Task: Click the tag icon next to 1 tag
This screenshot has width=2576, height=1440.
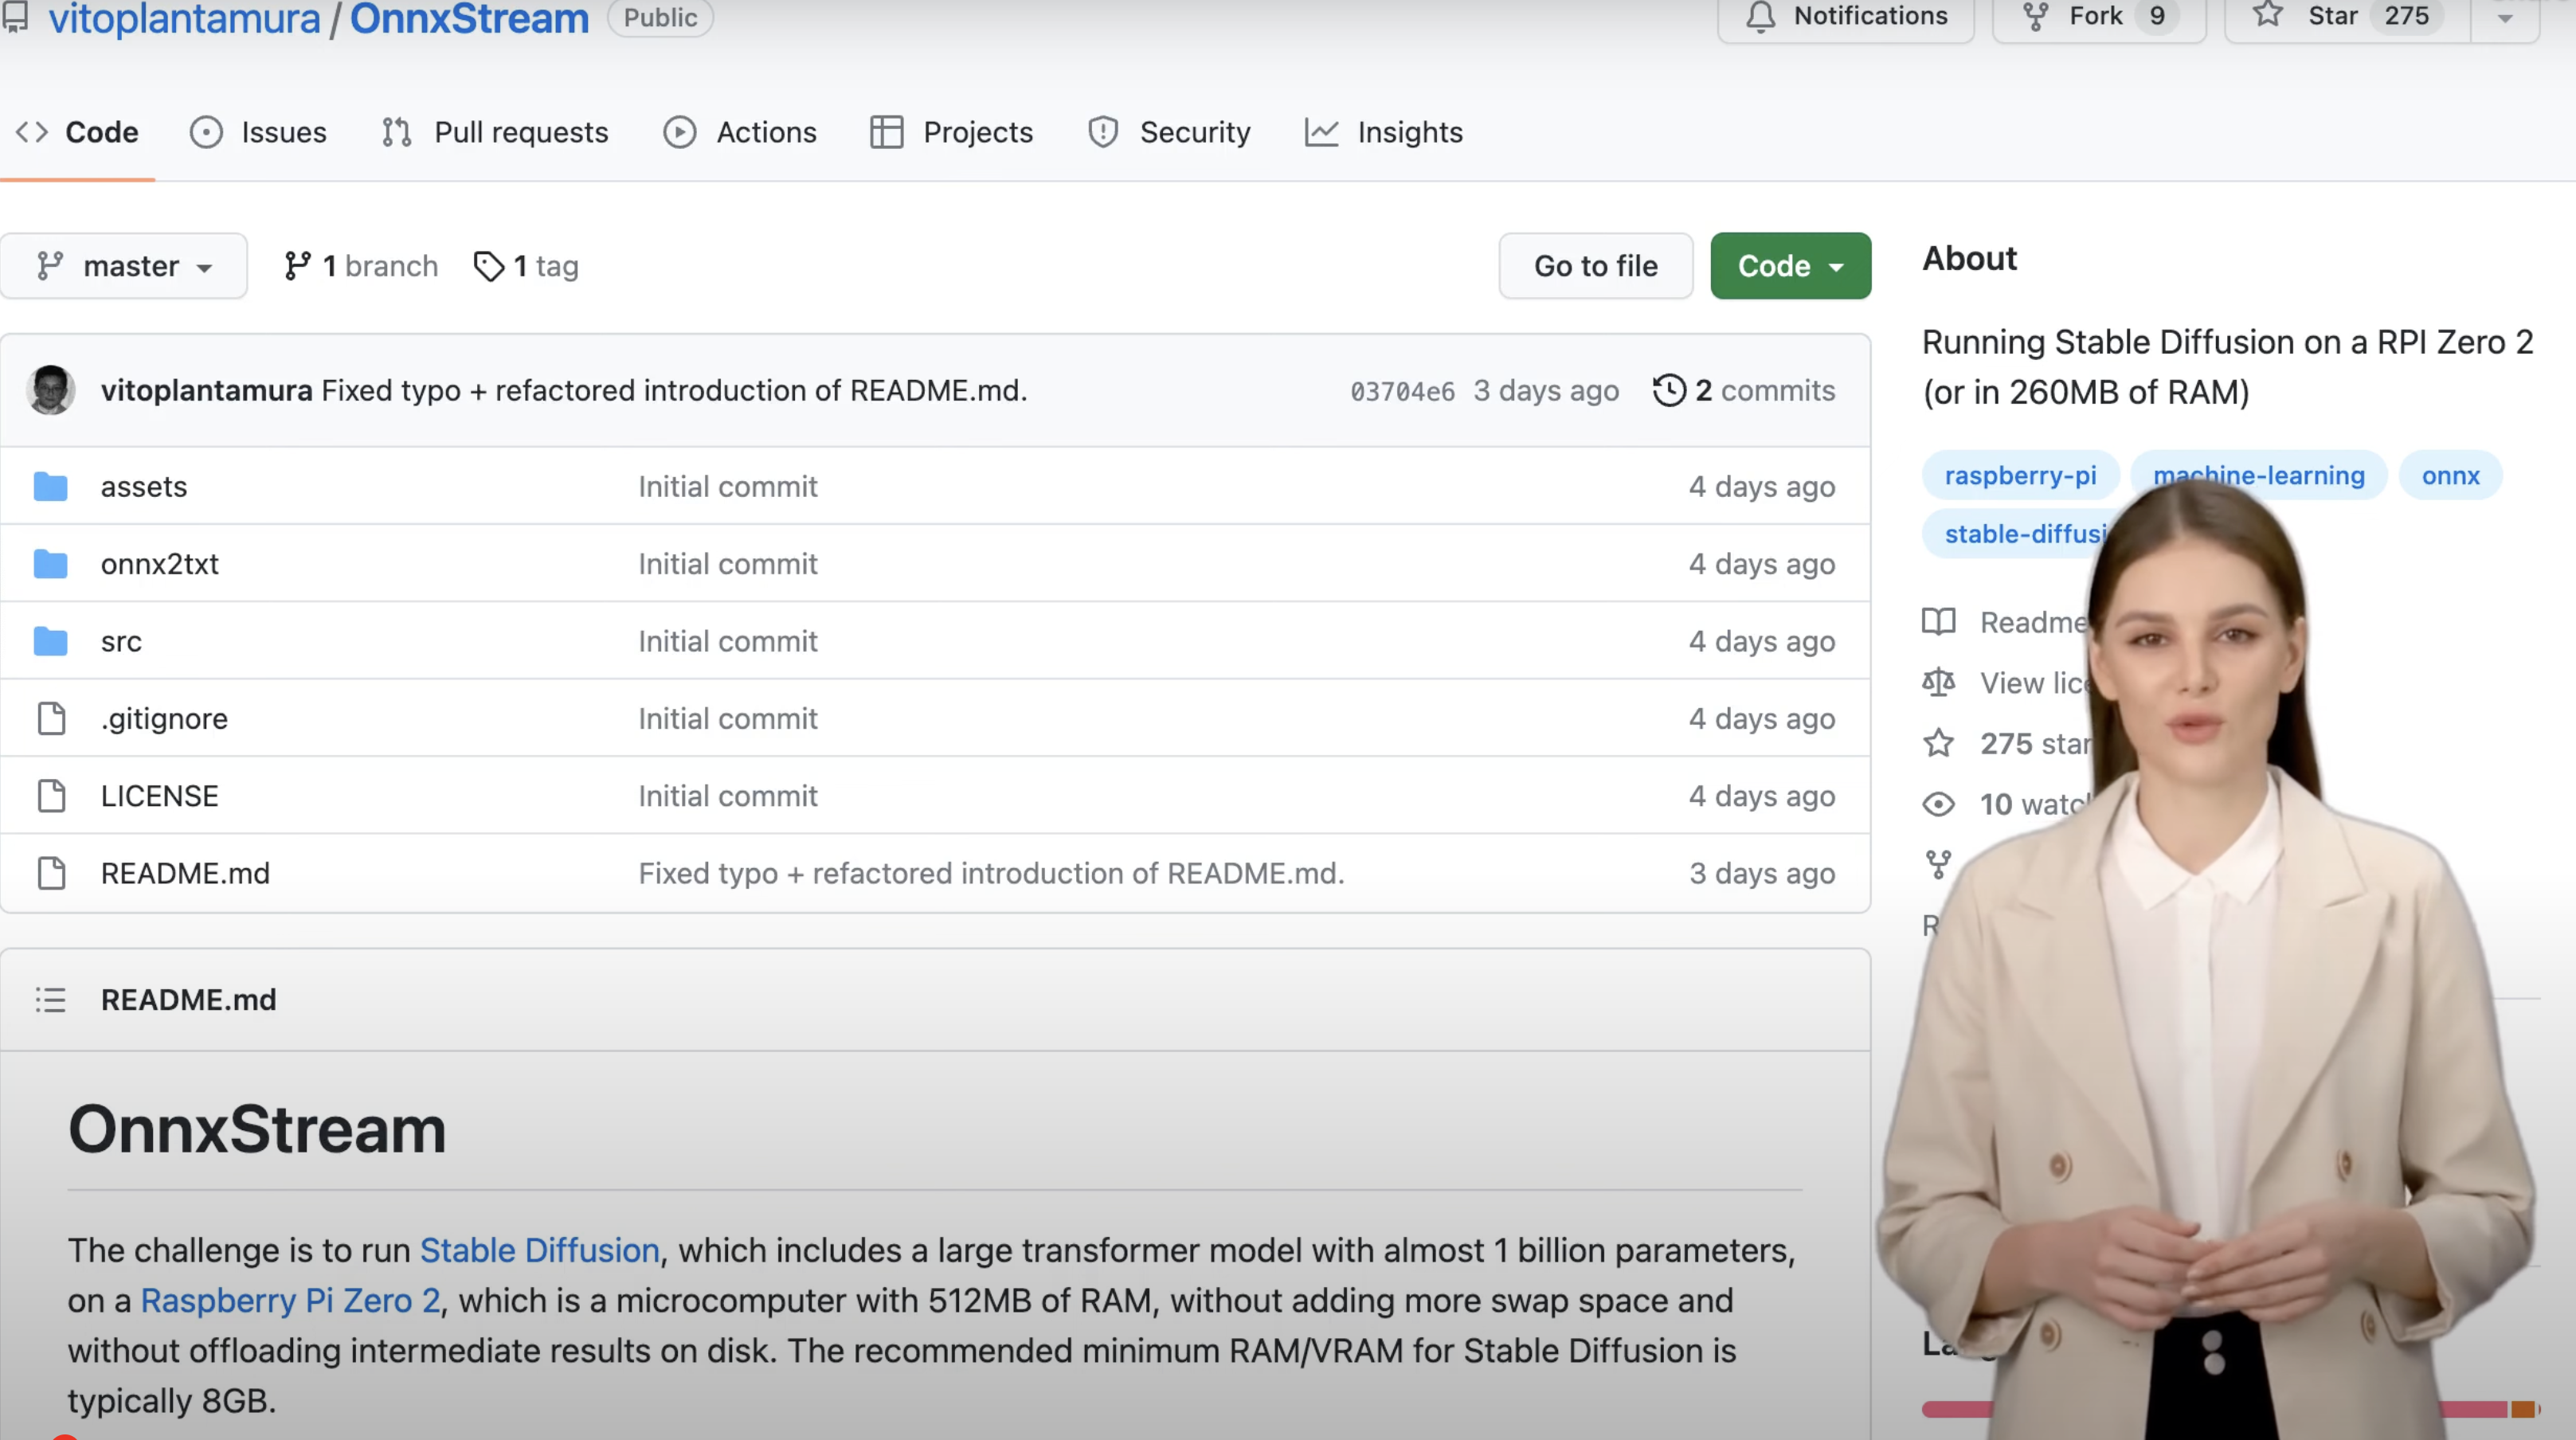Action: [x=488, y=266]
